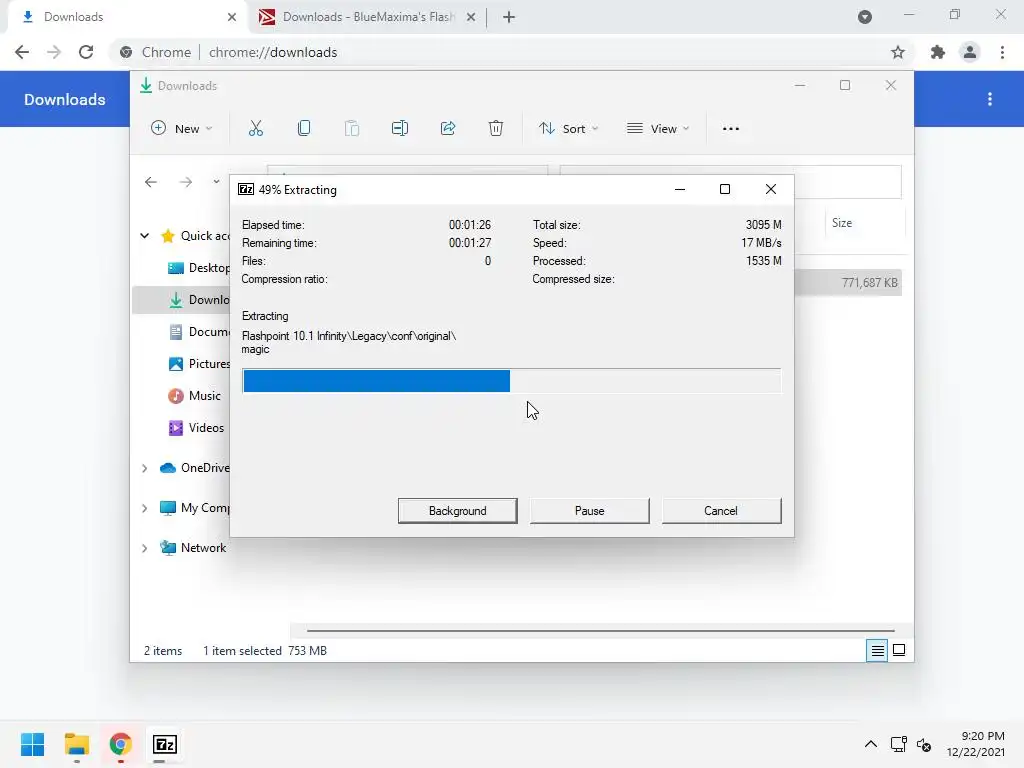Cancel the 7-Zip extraction
This screenshot has width=1024, height=768.
click(721, 511)
